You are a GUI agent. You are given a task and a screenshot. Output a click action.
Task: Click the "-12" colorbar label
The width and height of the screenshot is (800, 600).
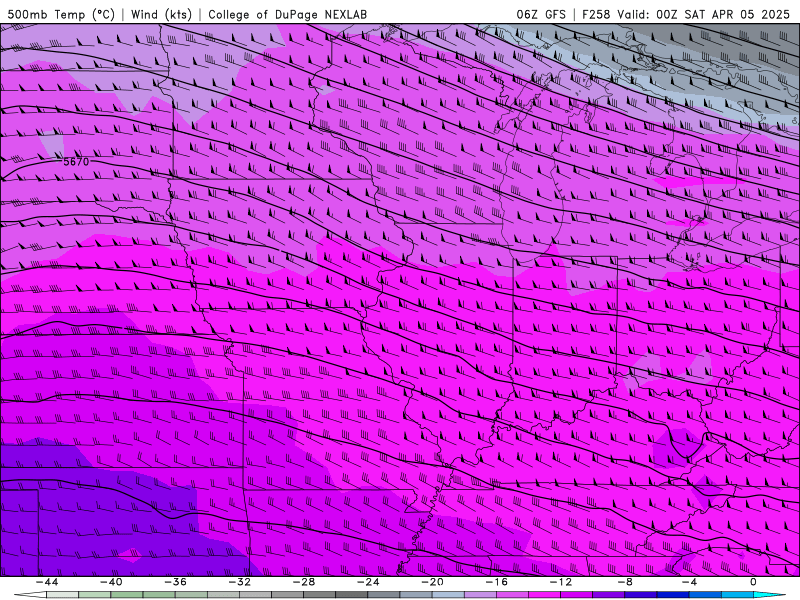pyautogui.click(x=561, y=582)
